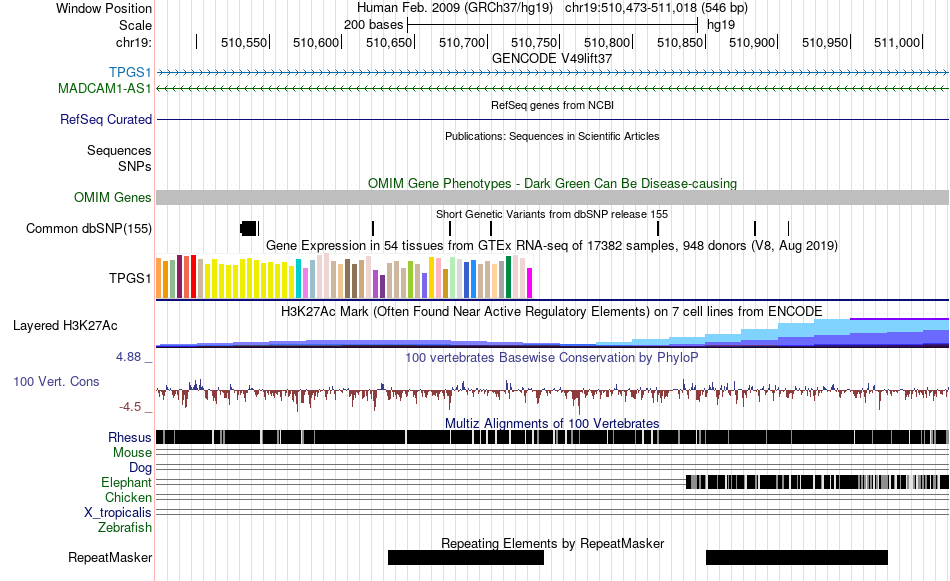950x581 pixels.
Task: Select the RepeatMasker track label
Action: [110, 557]
